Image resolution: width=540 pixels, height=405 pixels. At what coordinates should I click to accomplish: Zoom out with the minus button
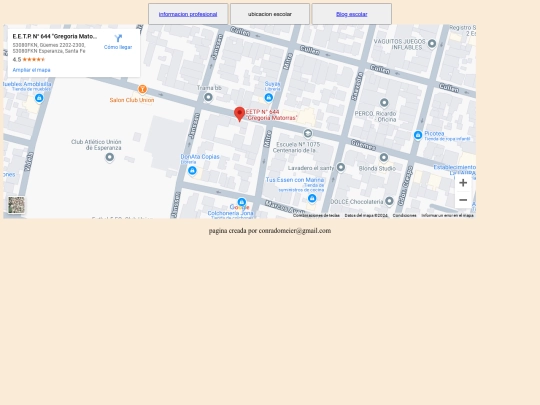click(x=463, y=200)
